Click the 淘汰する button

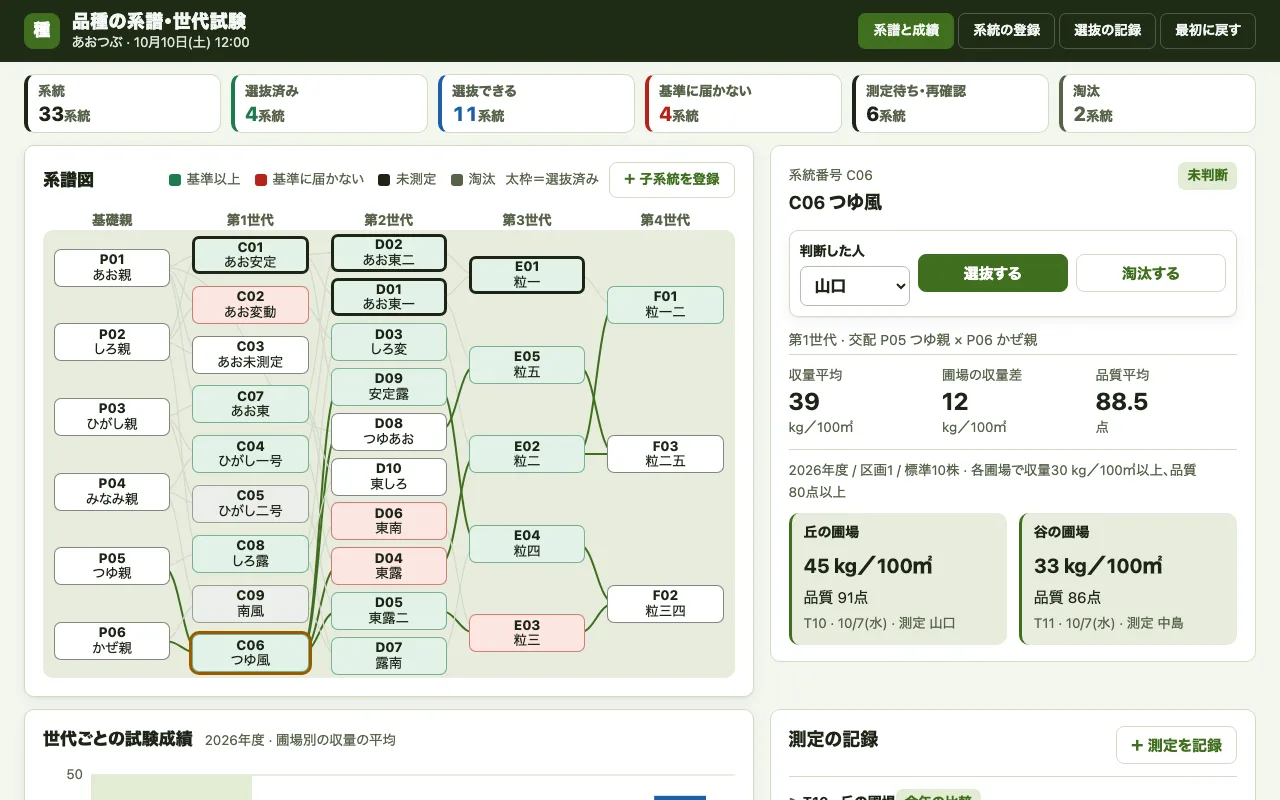(1151, 273)
